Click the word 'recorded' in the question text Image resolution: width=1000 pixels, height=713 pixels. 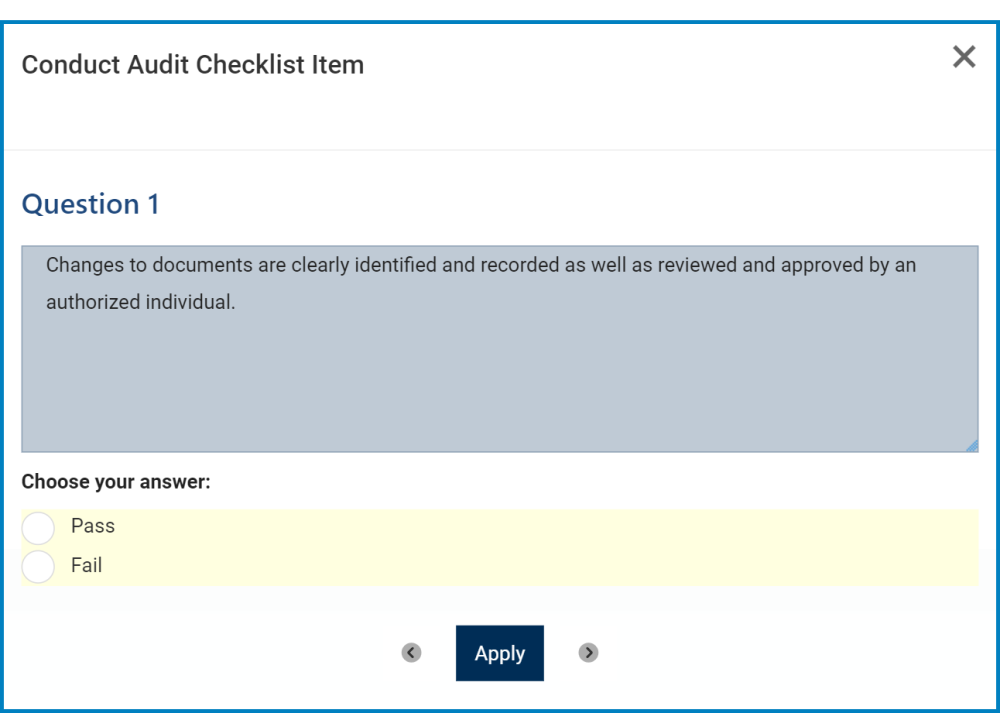pos(517,266)
